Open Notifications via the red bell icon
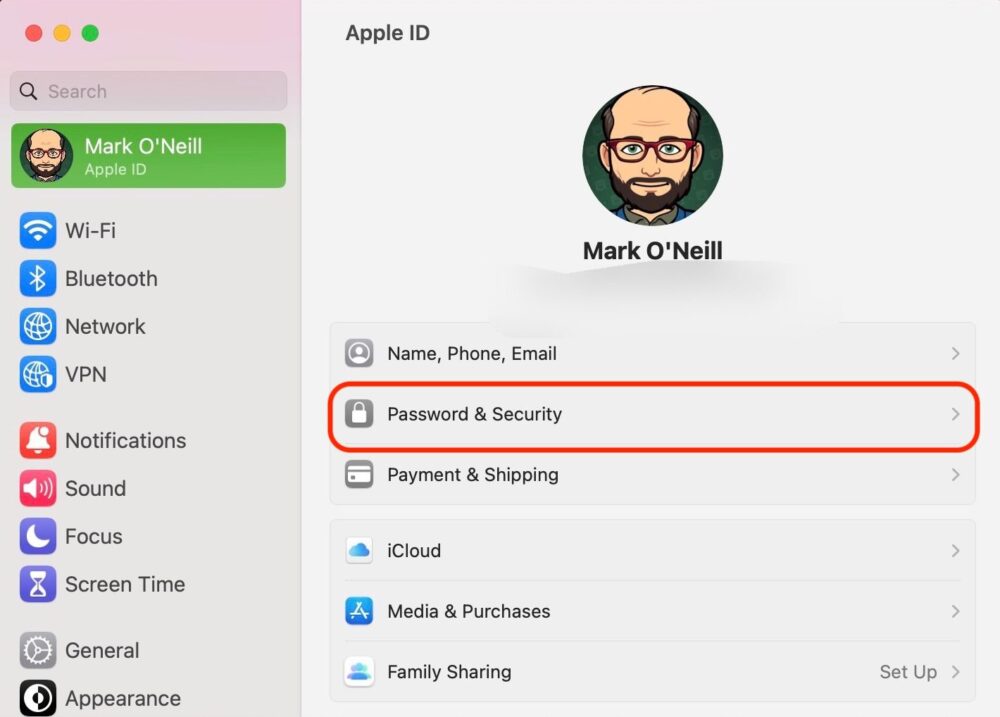This screenshot has width=1000, height=717. point(37,440)
